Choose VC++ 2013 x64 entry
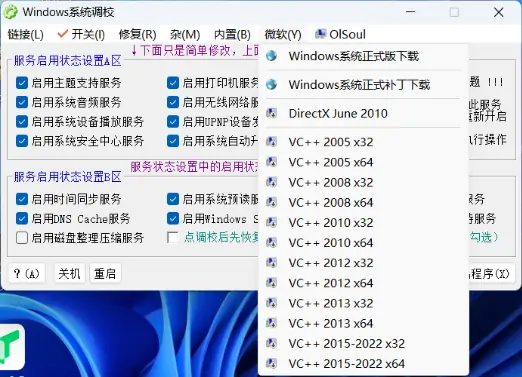522x377 pixels. 363,323
